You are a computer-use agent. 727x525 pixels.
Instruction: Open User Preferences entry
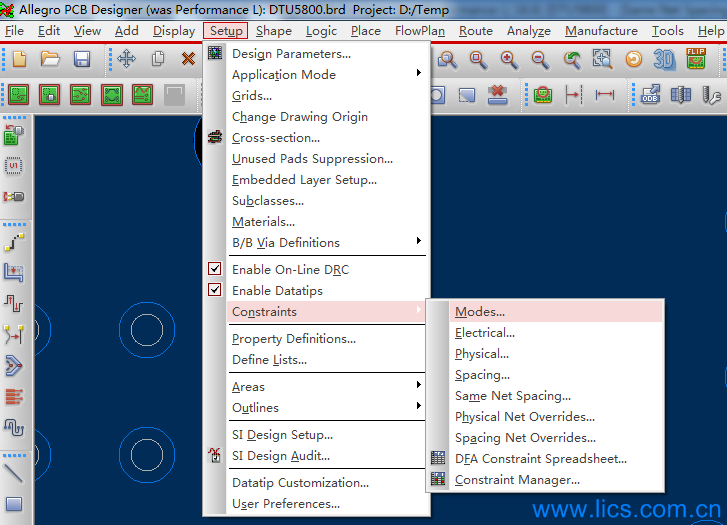tap(327, 504)
